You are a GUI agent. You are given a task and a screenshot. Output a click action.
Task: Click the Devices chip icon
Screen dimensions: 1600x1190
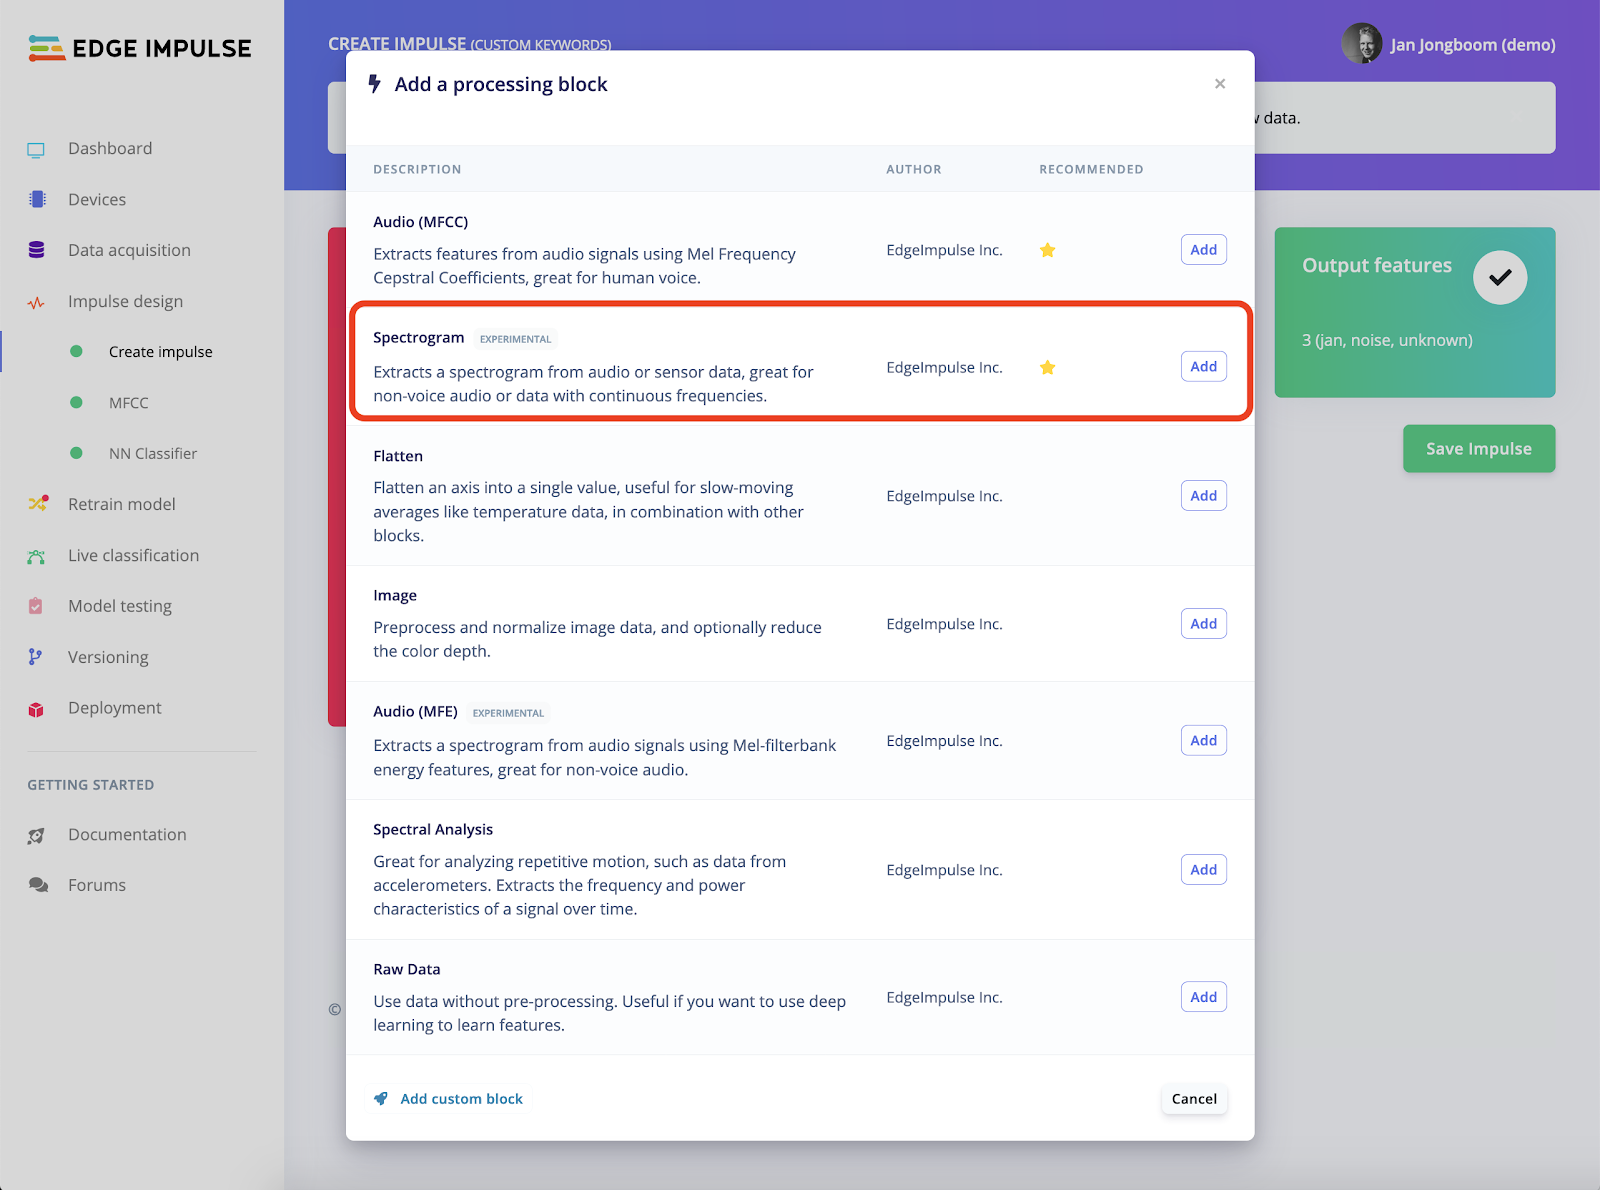coord(37,199)
